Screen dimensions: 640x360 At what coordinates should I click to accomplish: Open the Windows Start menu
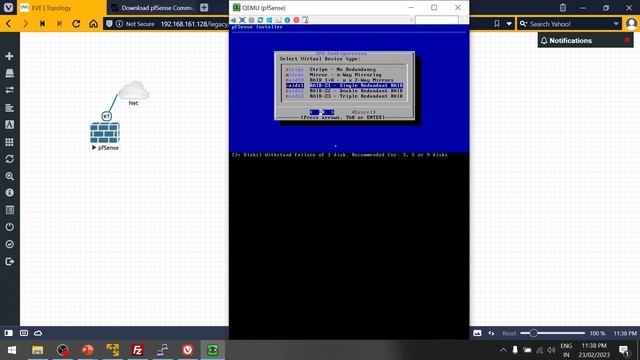tap(12, 350)
